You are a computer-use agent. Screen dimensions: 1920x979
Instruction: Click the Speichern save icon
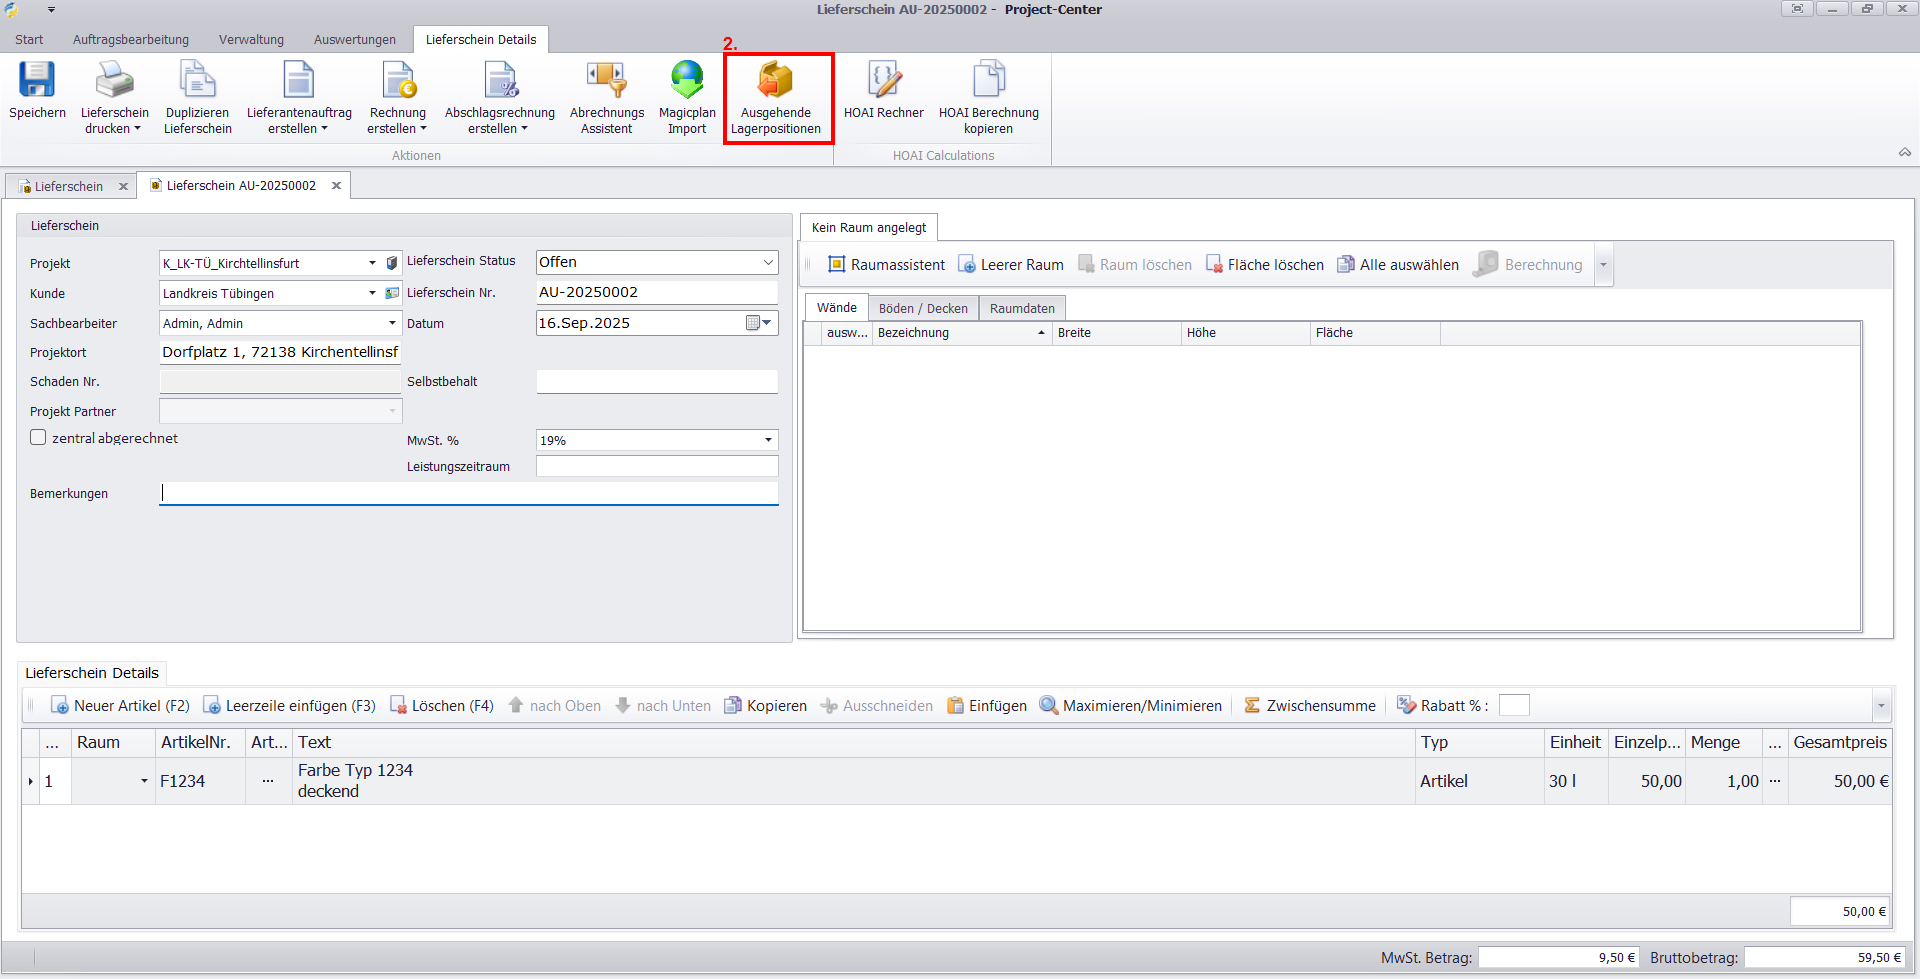(37, 80)
